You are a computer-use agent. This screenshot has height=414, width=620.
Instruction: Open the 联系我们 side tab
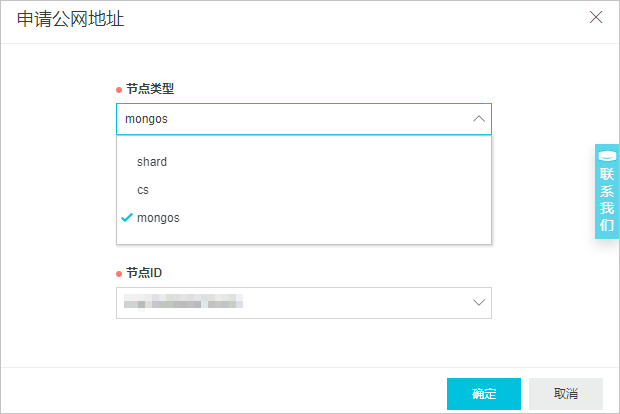coord(607,191)
